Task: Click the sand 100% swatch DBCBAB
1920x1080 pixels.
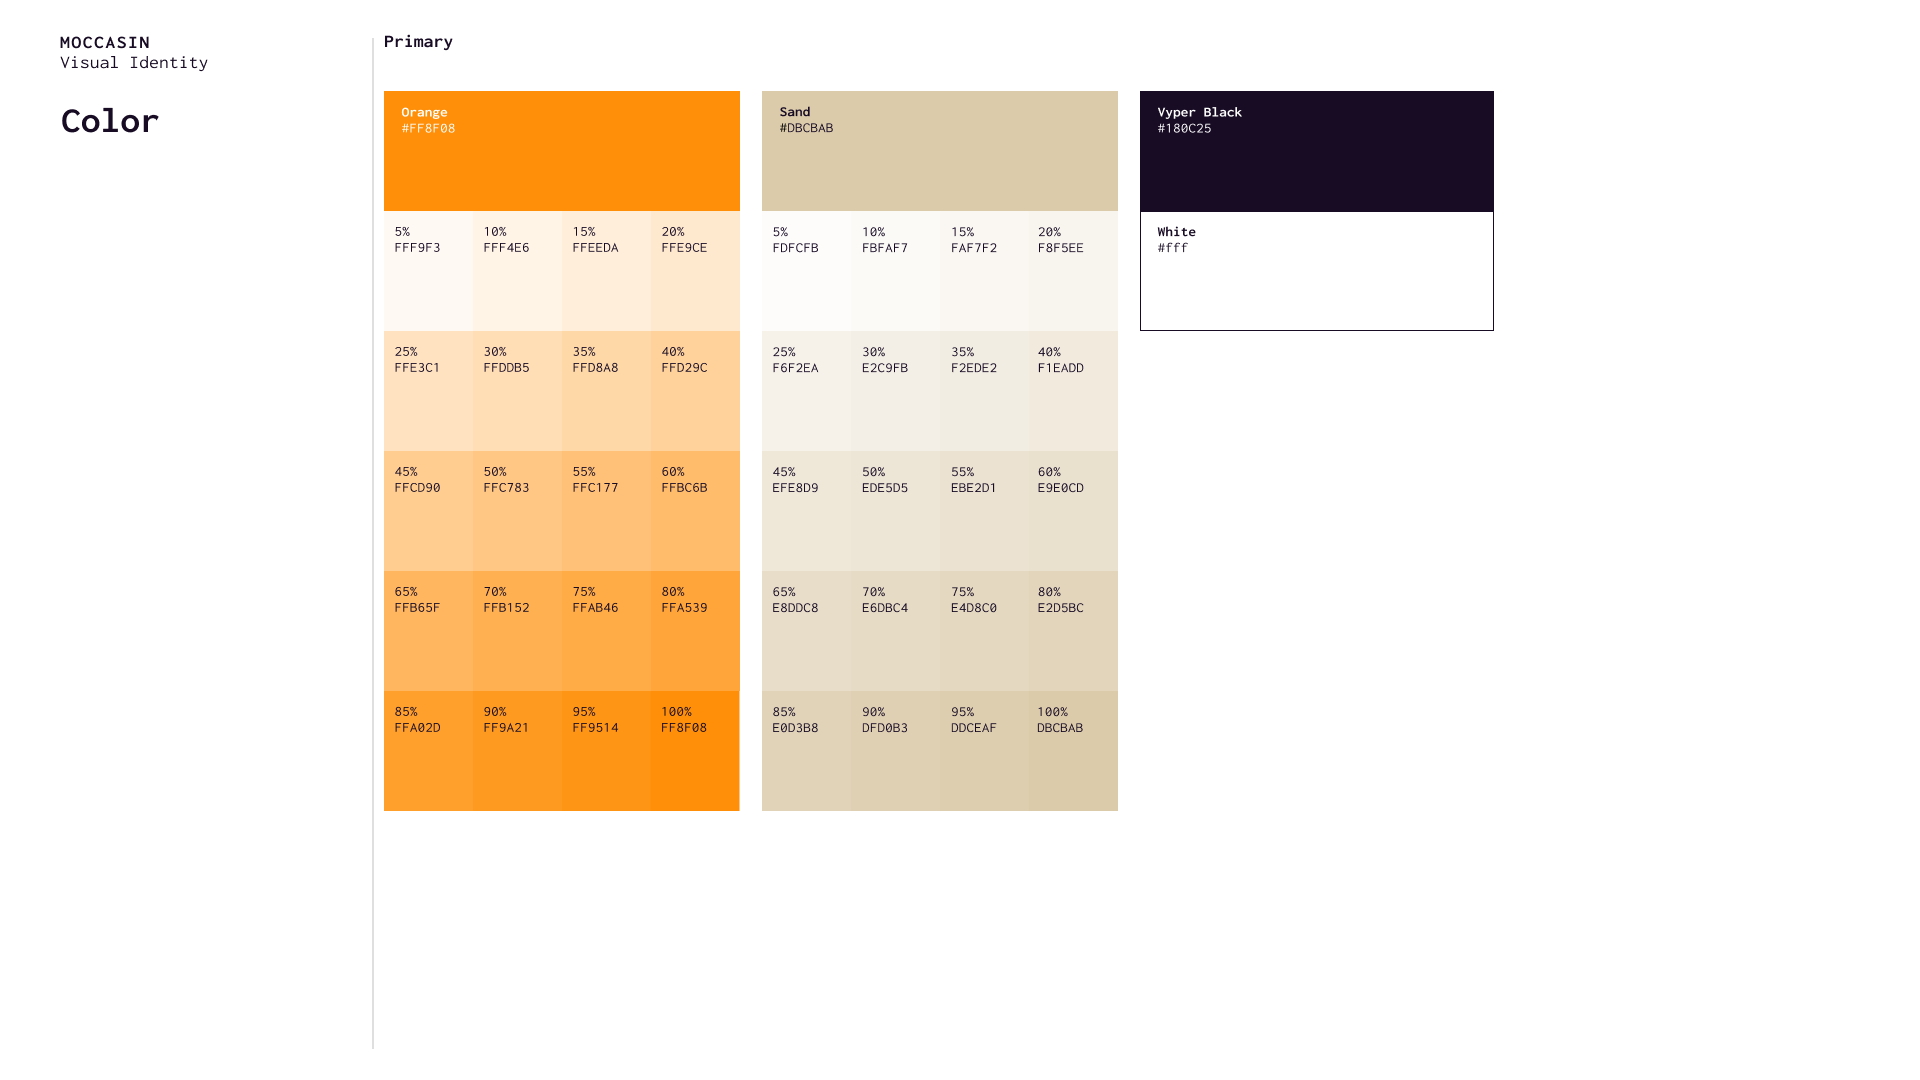Action: (x=1073, y=751)
